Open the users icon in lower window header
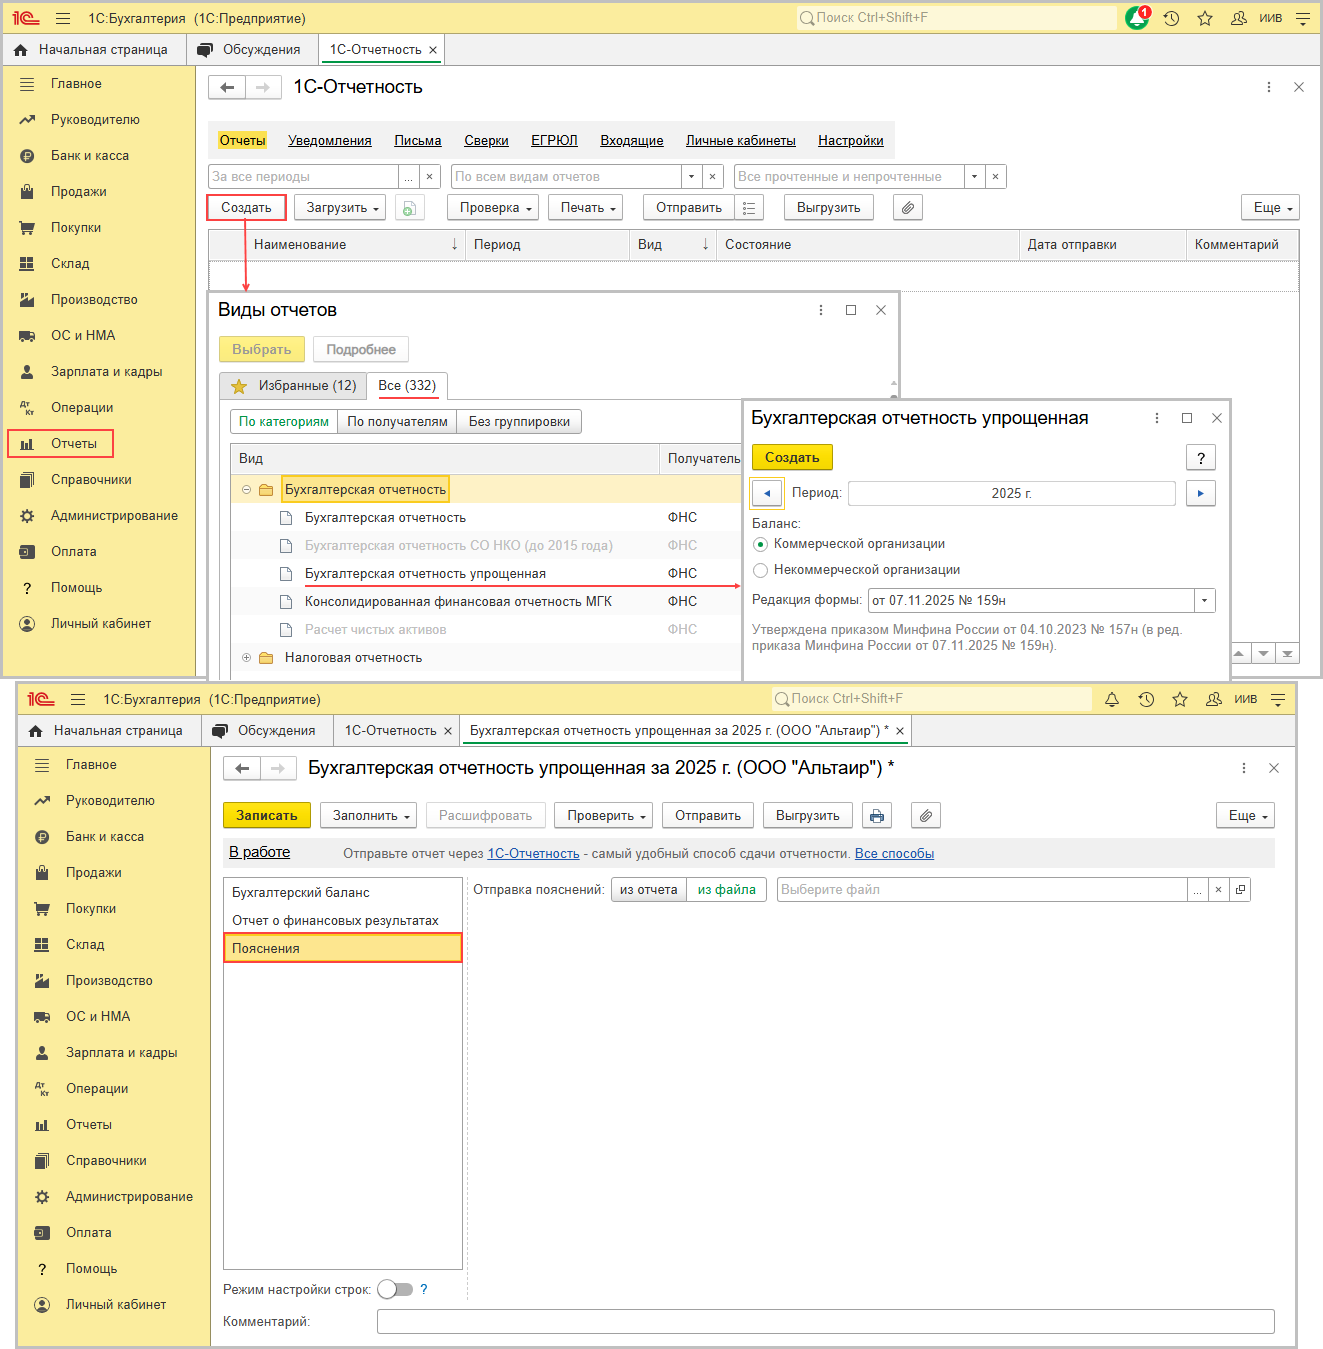 click(1214, 699)
